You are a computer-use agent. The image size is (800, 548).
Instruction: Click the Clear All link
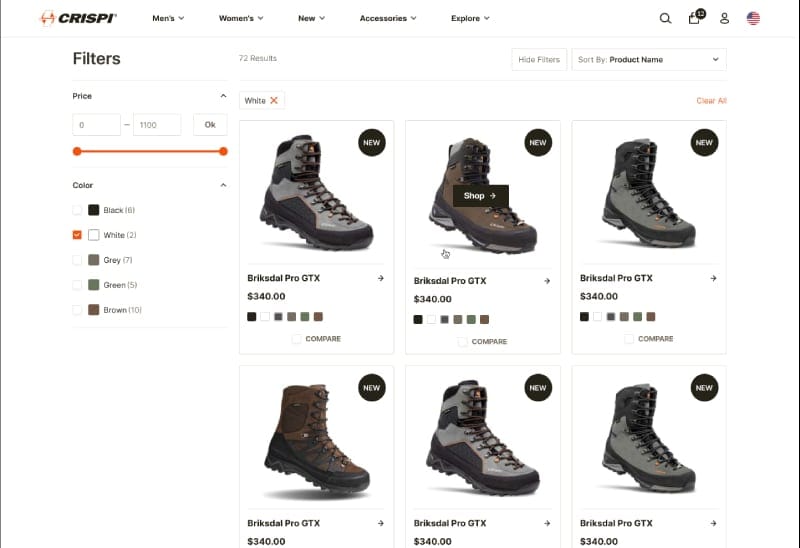click(x=711, y=101)
